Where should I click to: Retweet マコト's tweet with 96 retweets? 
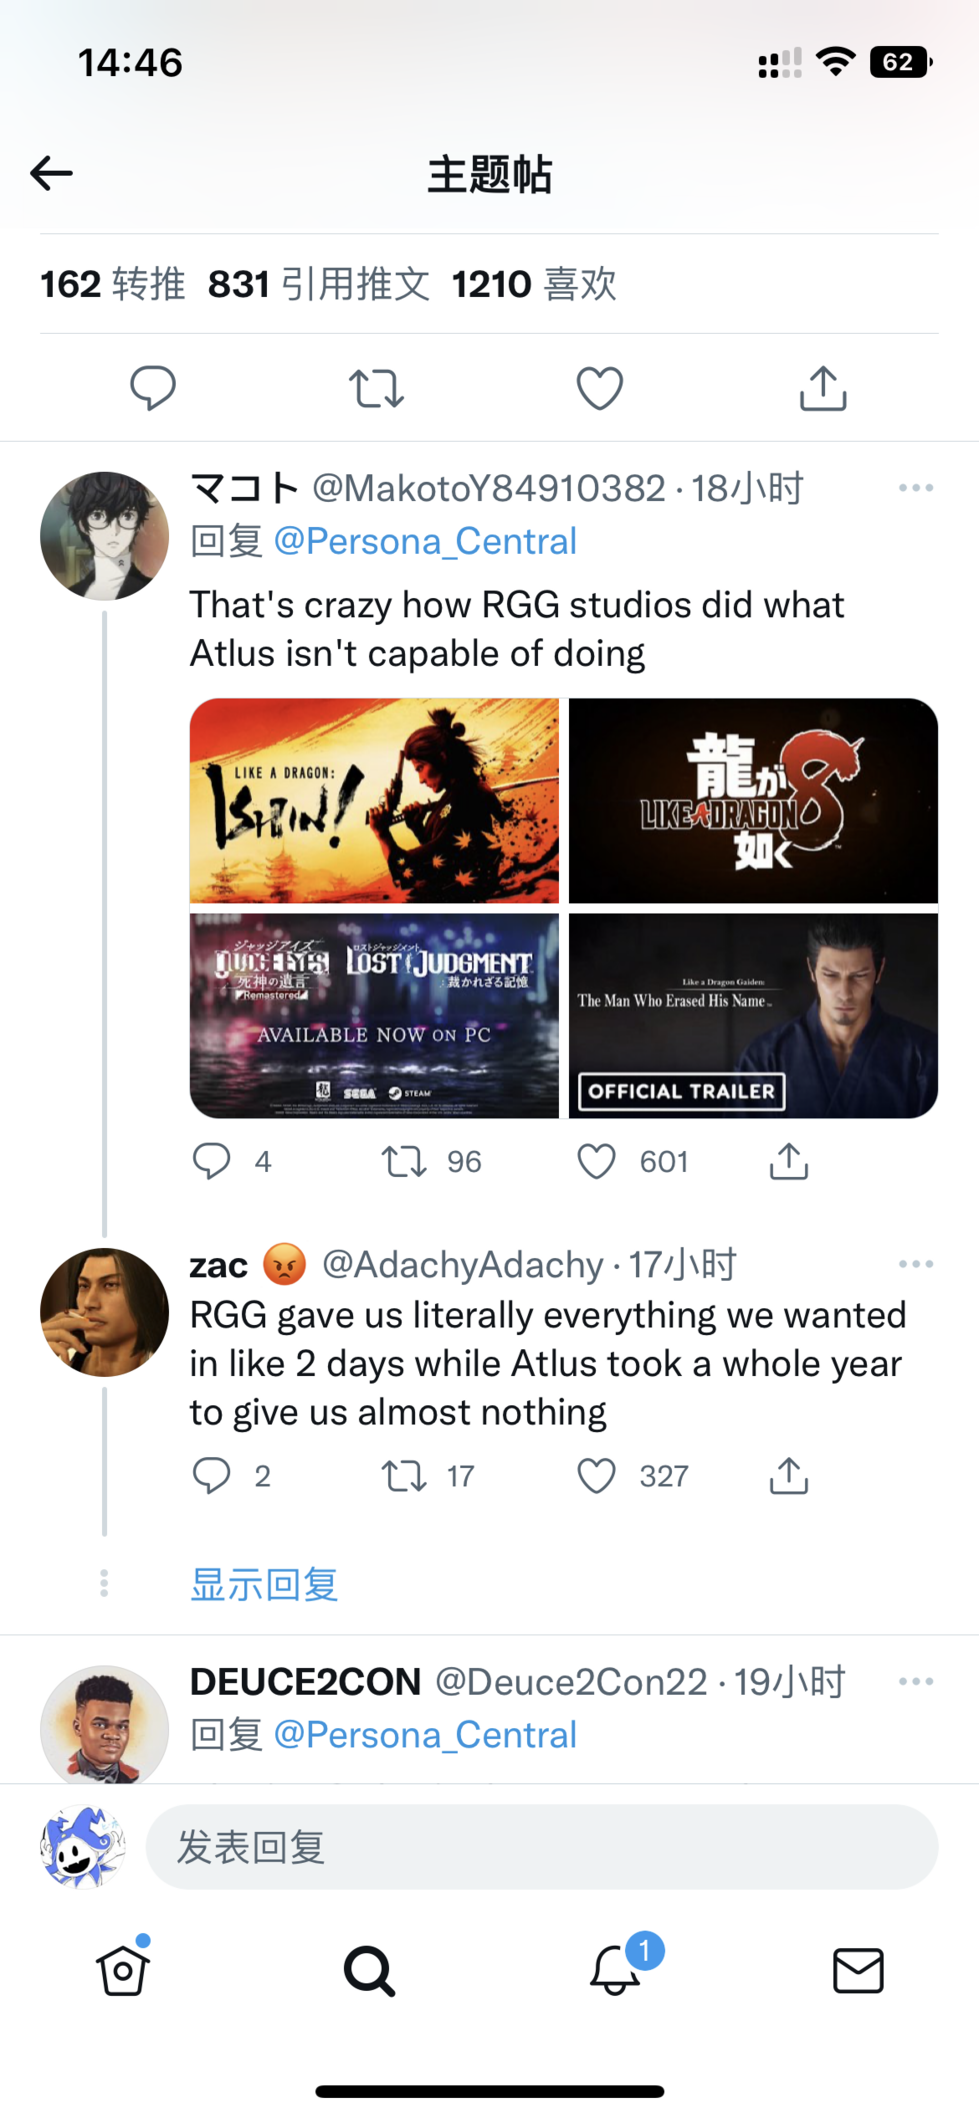(x=404, y=1161)
